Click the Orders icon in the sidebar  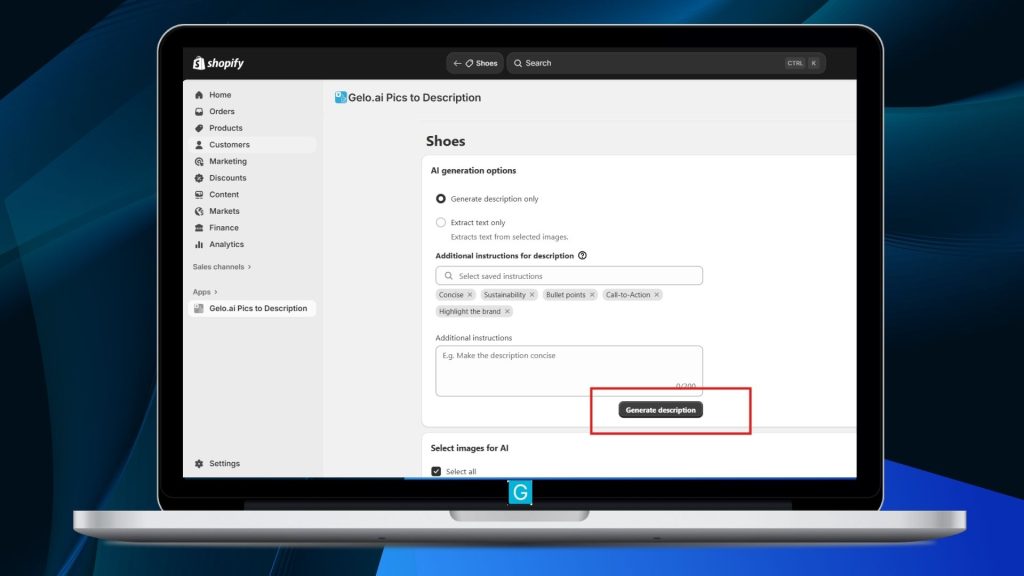199,112
